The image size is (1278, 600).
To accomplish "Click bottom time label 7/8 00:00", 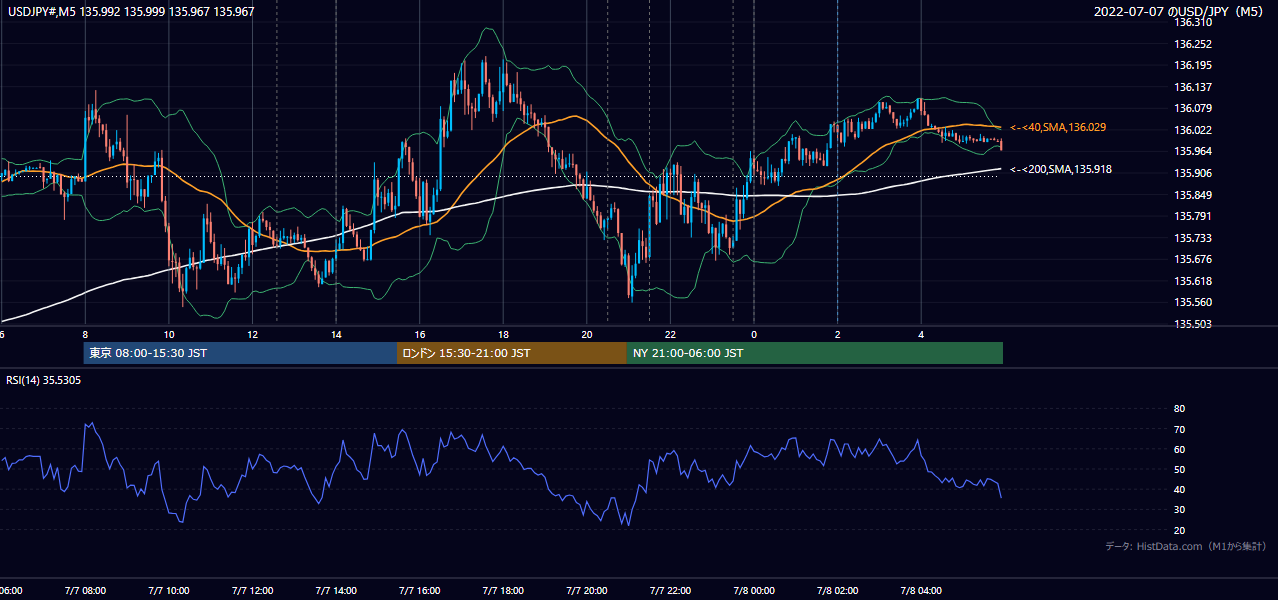I will pyautogui.click(x=754, y=590).
